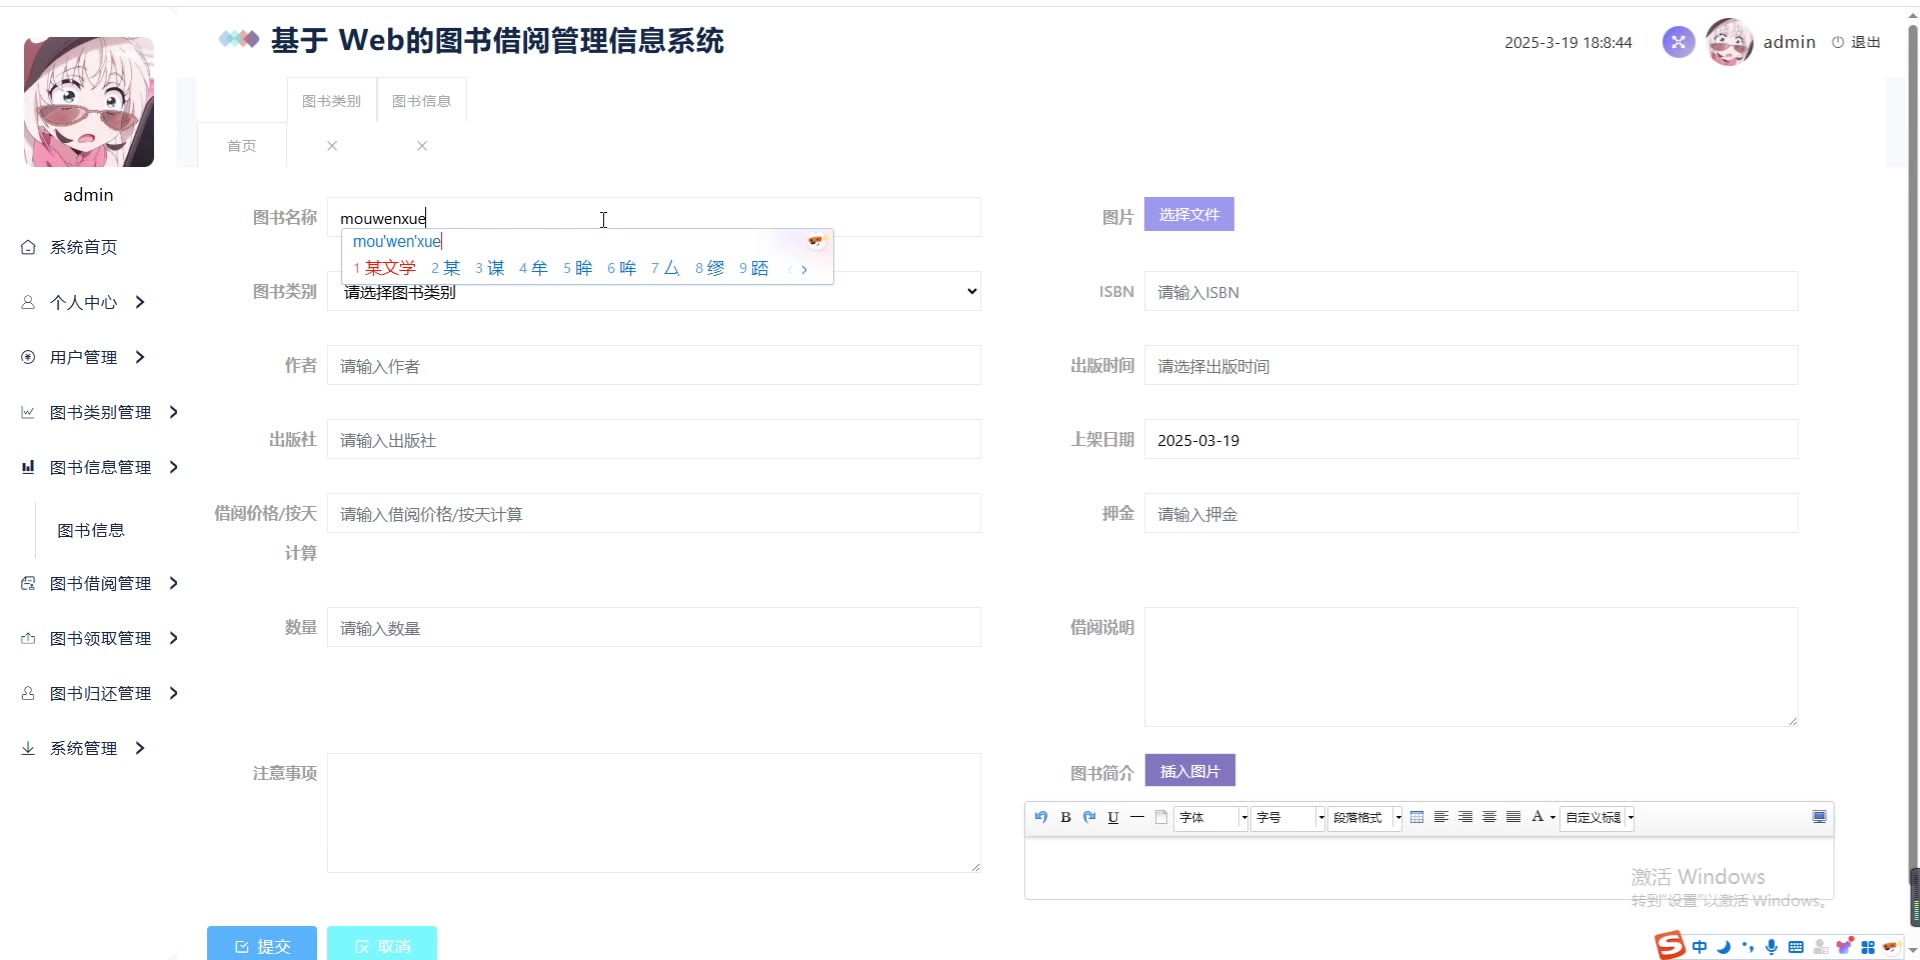Viewport: 1920px width, 960px height.
Task: Click the 图书借阅管理 icon in sidebar
Action: pos(28,583)
